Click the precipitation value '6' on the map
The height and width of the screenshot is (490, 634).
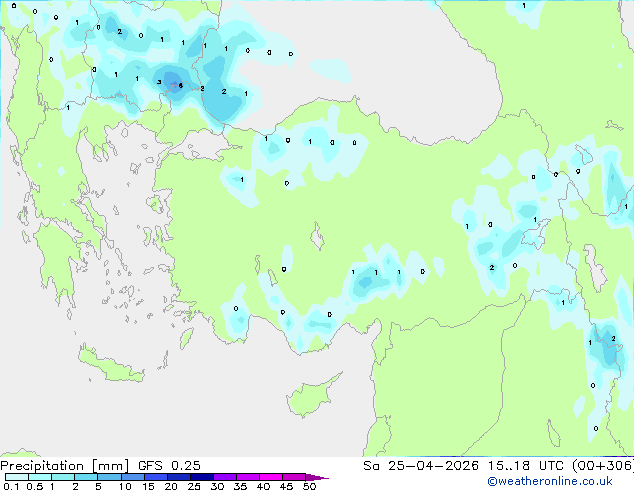pos(180,85)
